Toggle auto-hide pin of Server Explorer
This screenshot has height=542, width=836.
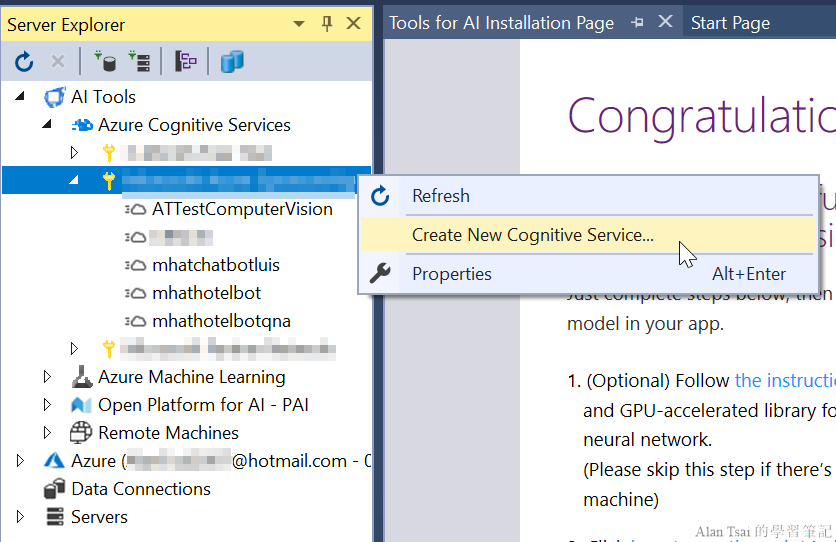(327, 23)
